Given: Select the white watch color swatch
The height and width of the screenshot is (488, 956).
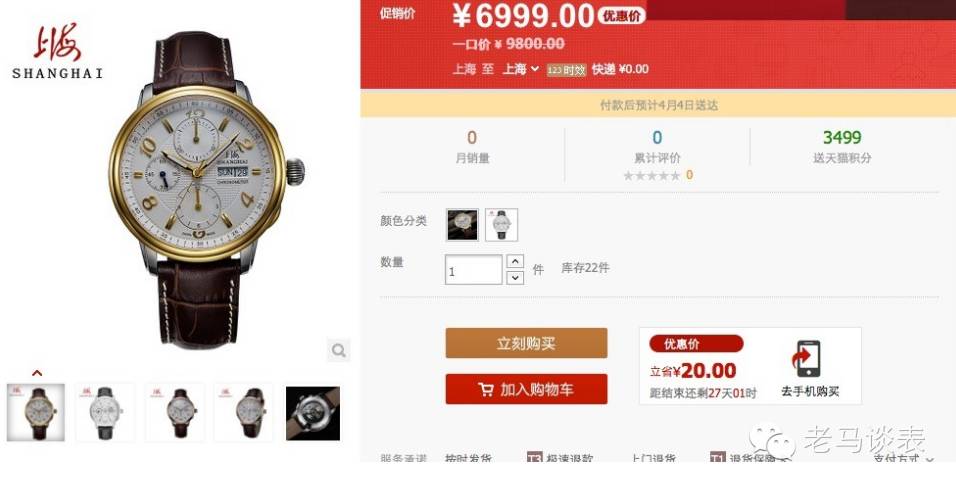Looking at the screenshot, I should (501, 224).
